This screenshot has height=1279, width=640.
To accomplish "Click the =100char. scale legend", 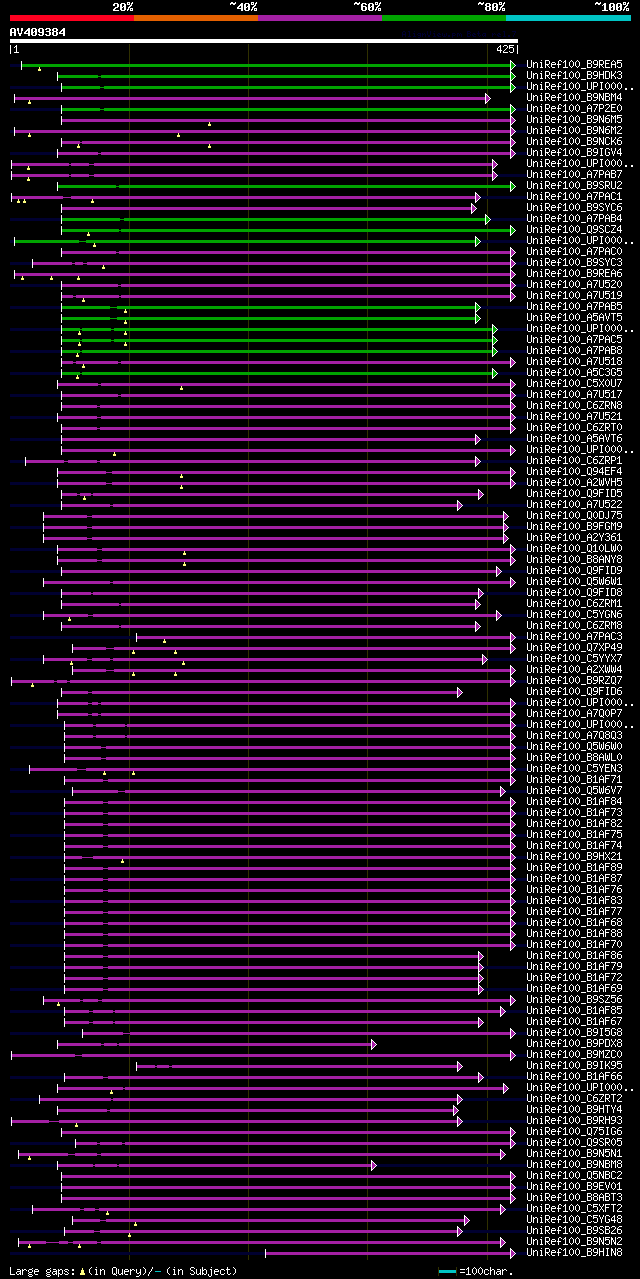I will pyautogui.click(x=476, y=1271).
